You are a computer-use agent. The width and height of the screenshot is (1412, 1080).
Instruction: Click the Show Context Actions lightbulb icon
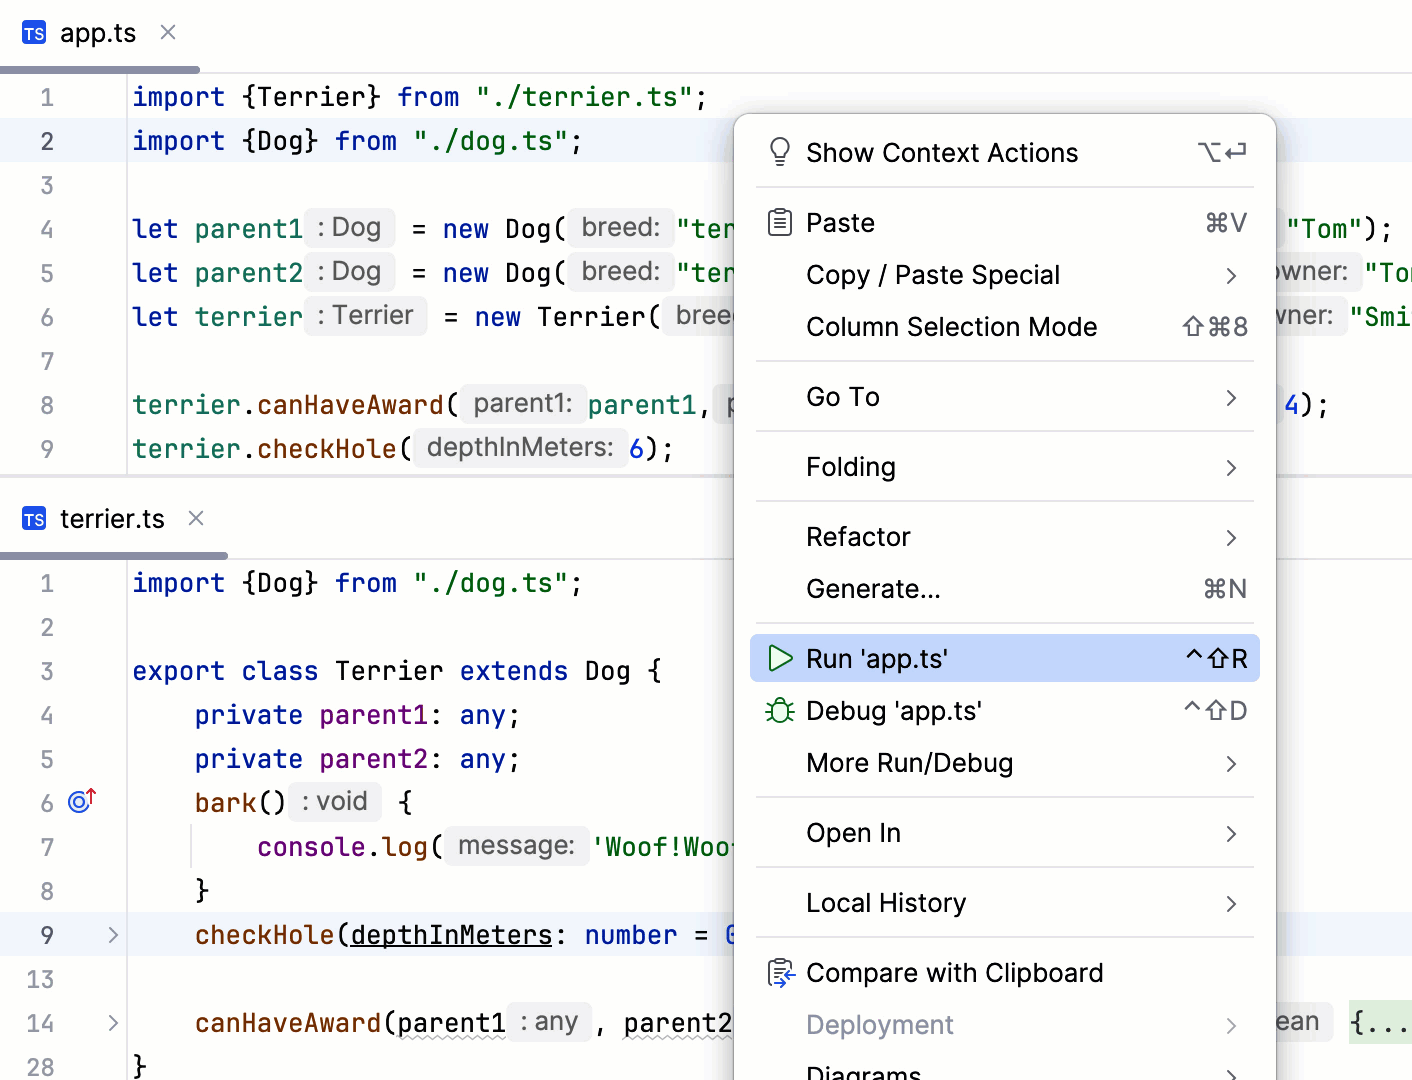[780, 152]
